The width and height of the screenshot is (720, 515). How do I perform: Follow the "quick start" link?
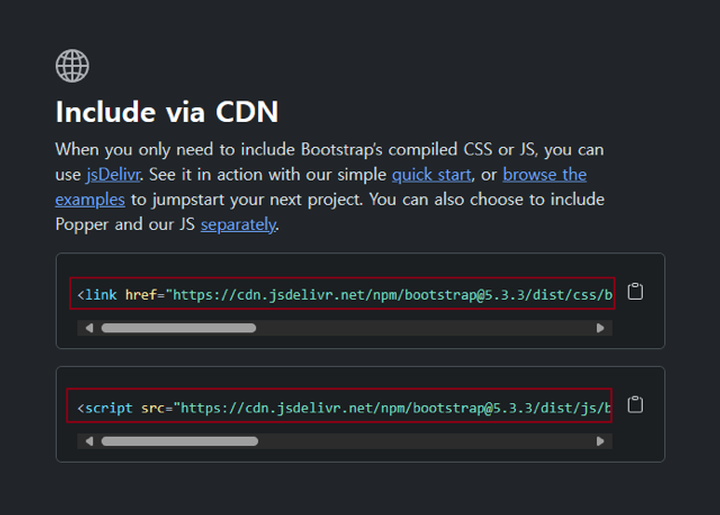tap(431, 175)
